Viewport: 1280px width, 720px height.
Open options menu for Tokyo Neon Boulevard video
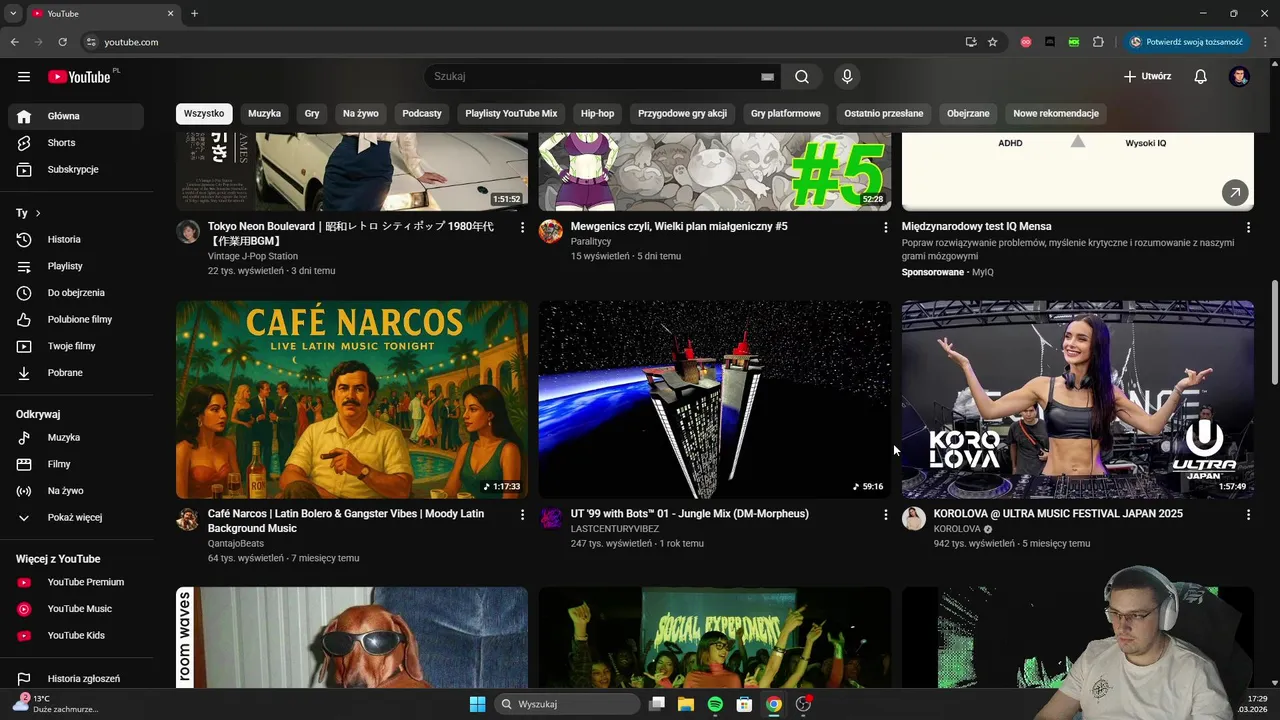[522, 228]
